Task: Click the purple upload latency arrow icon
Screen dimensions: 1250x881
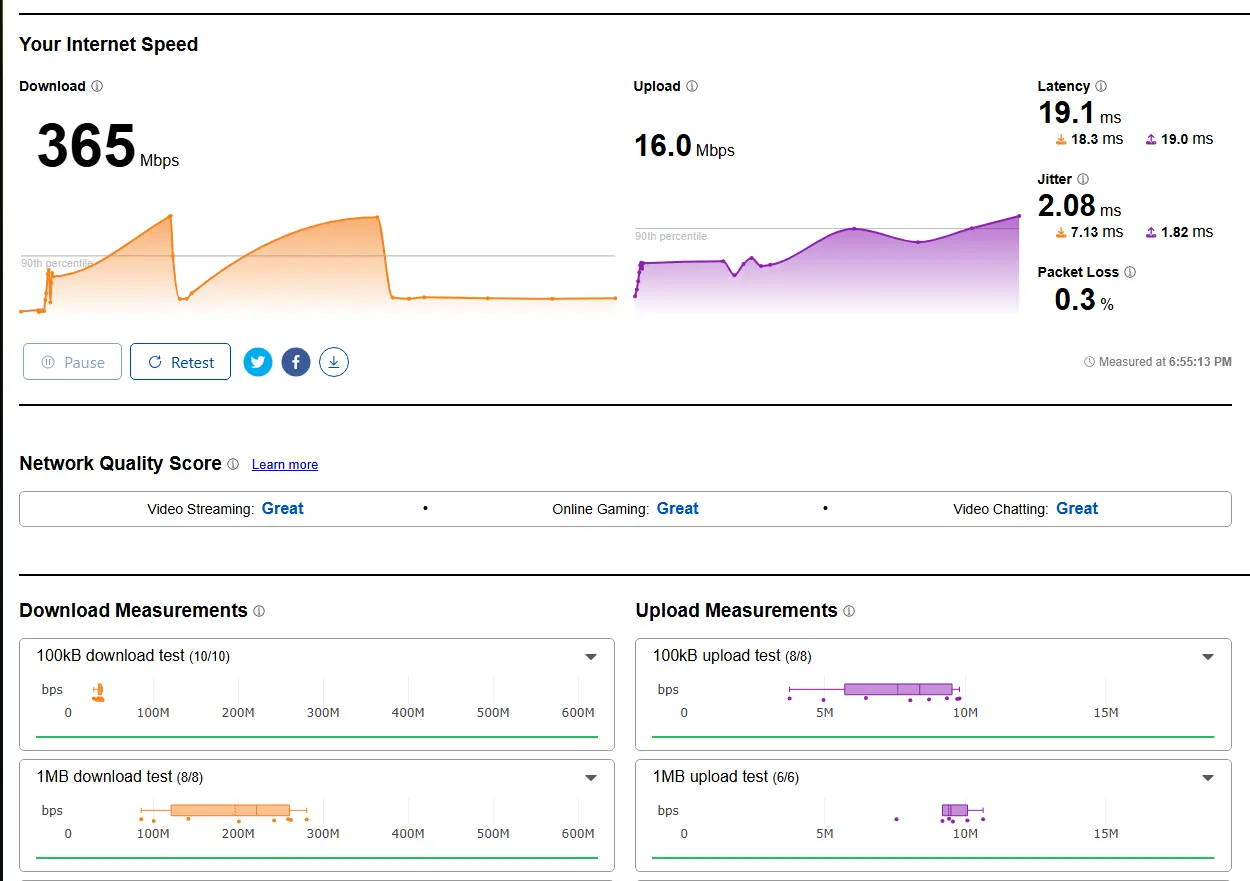Action: (1151, 139)
